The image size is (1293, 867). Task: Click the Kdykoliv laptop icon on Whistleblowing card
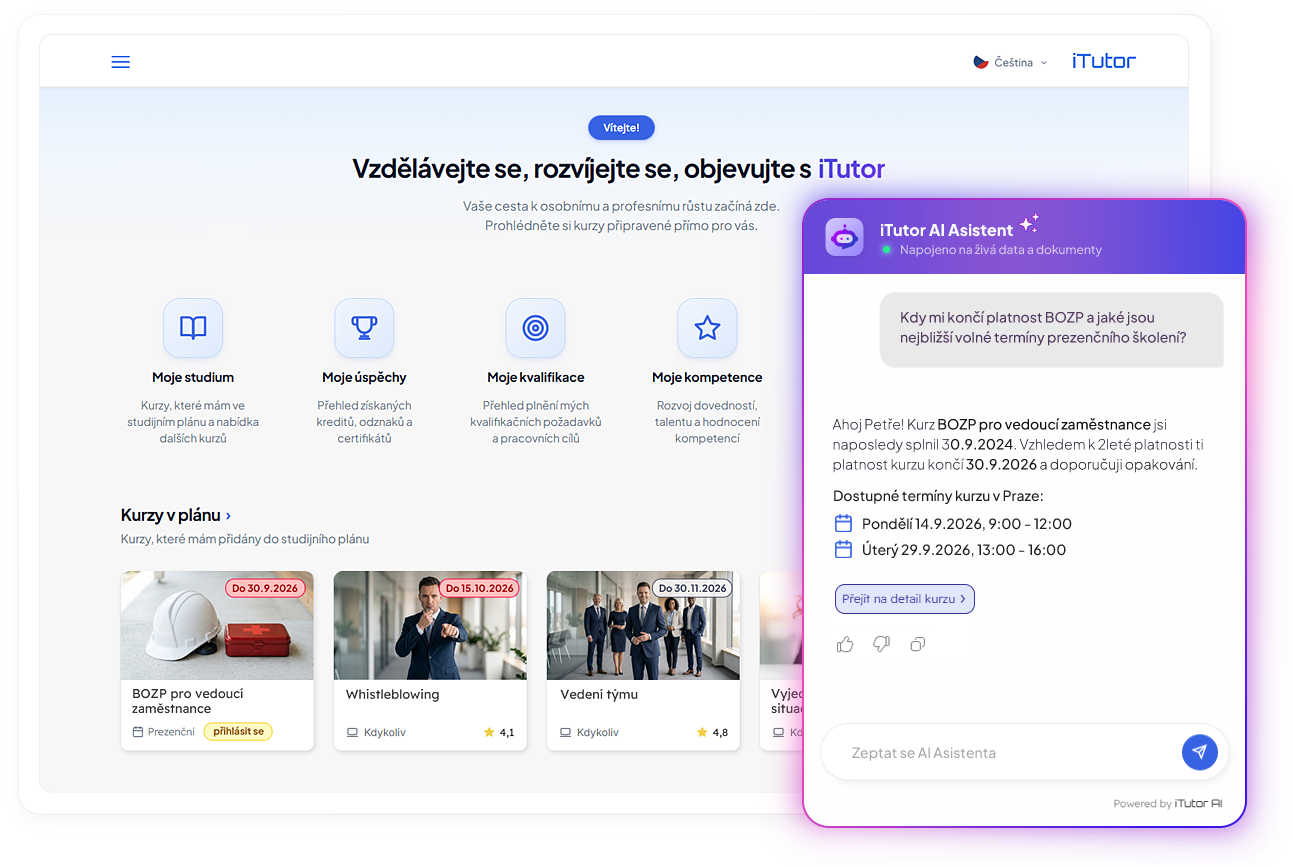coord(352,732)
